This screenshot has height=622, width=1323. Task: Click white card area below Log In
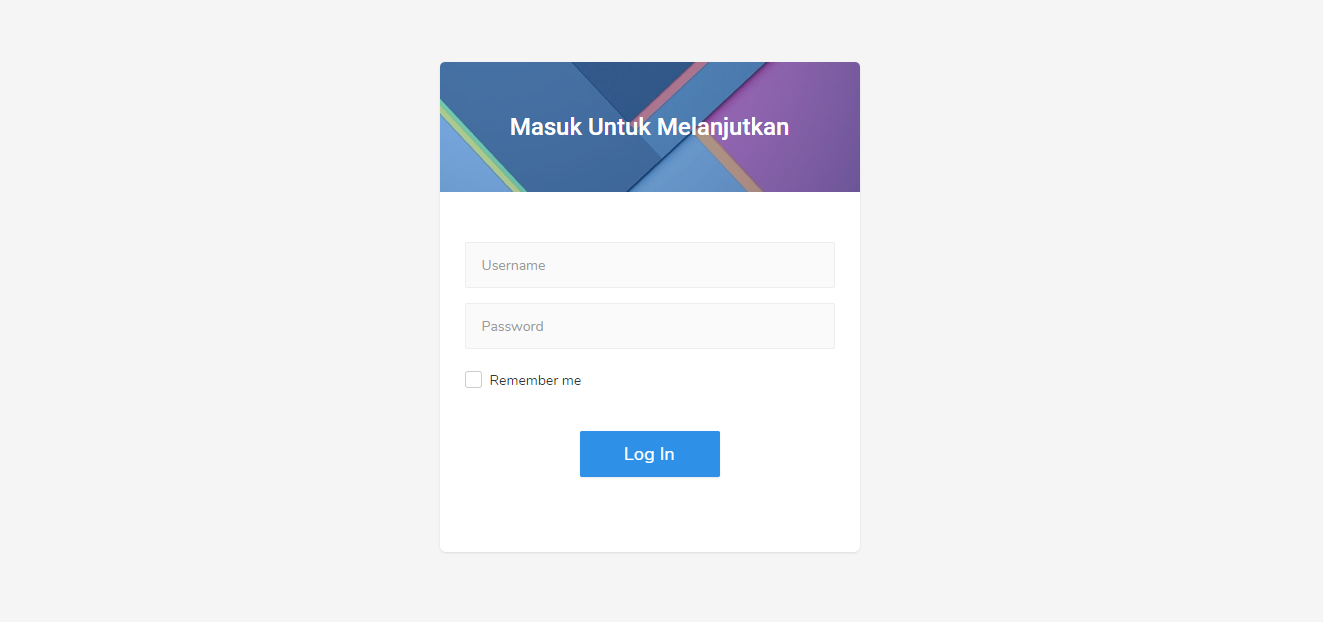pyautogui.click(x=650, y=515)
